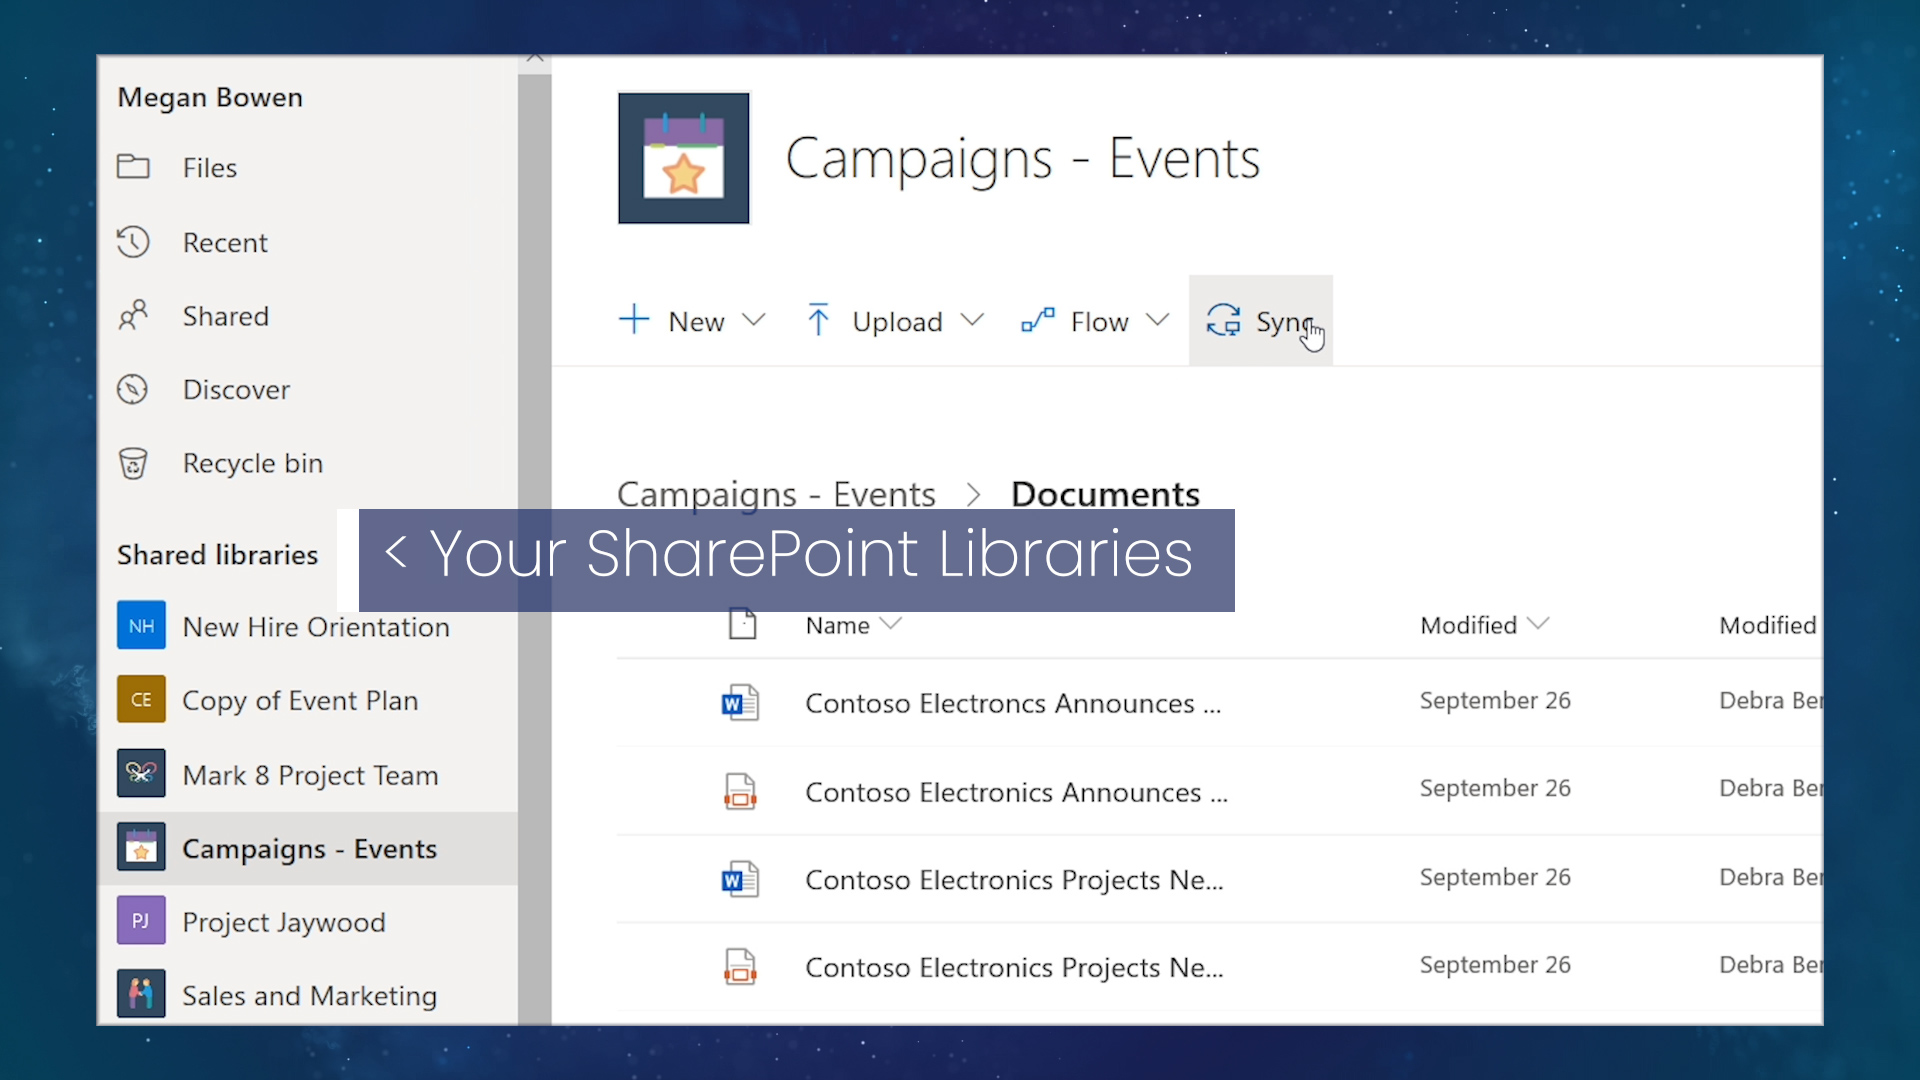The height and width of the screenshot is (1080, 1920).
Task: Open Word file Contoso Electronics Projects Ne...
Action: coord(1014,880)
